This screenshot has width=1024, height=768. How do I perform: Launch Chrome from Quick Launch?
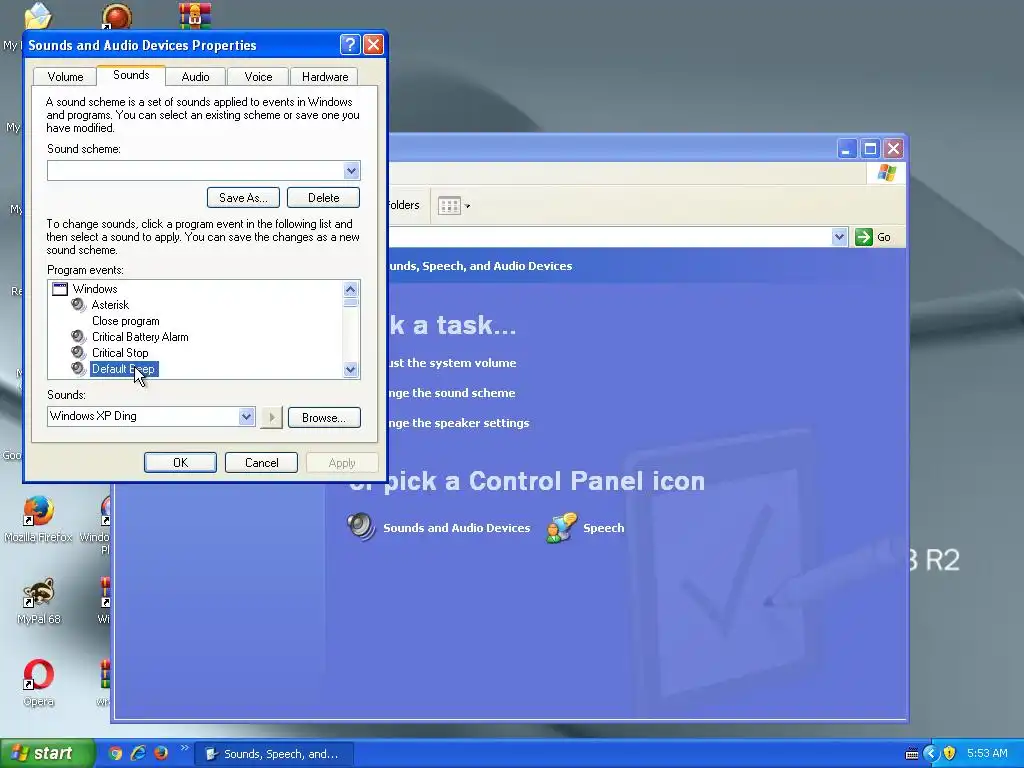(115, 754)
